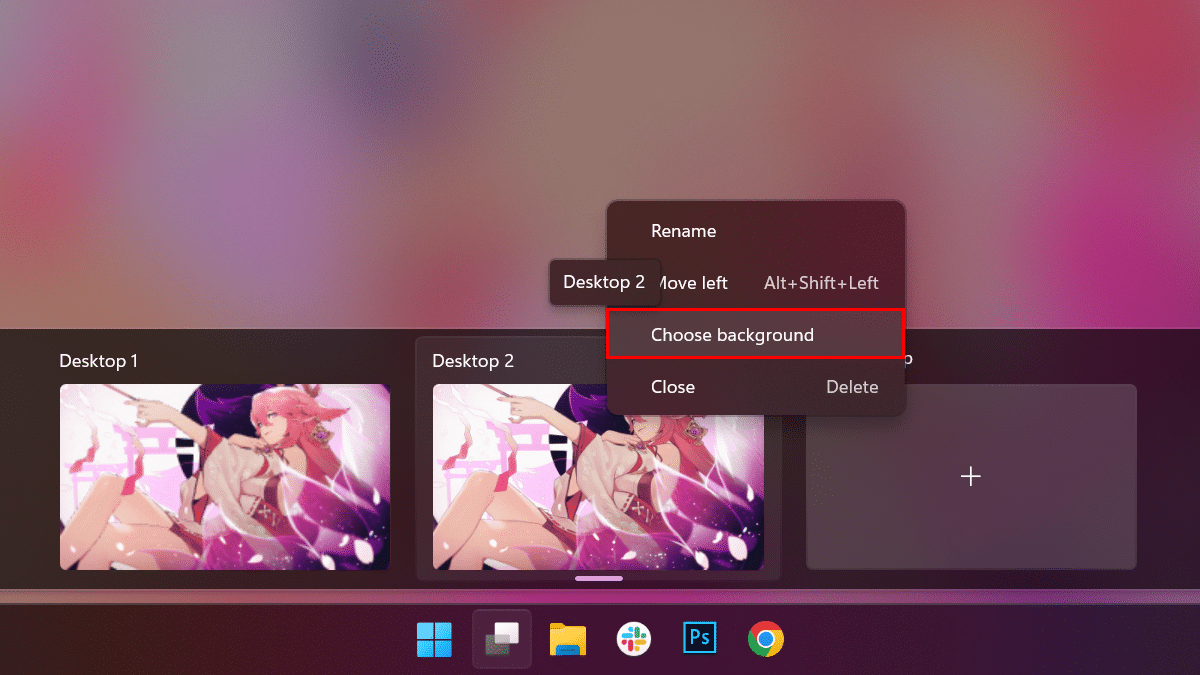Click the Delete shortcut hint in menu
Image resolution: width=1200 pixels, height=675 pixels.
852,387
